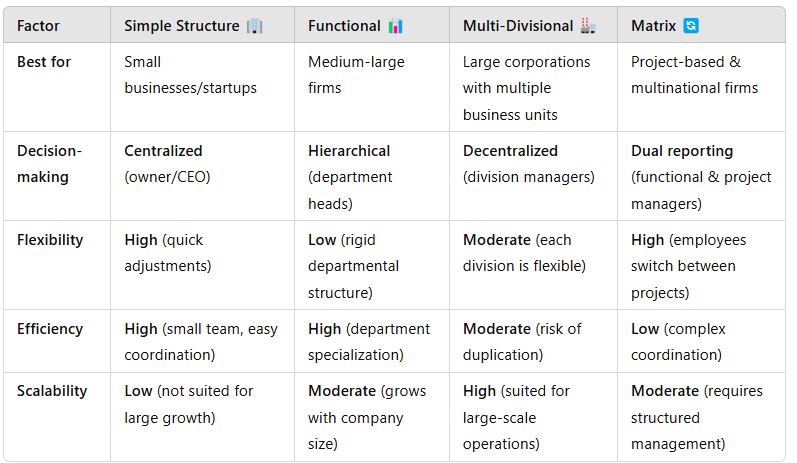Click the Flexibility row label
Viewport: 797px width, 463px height.
[x=50, y=240]
